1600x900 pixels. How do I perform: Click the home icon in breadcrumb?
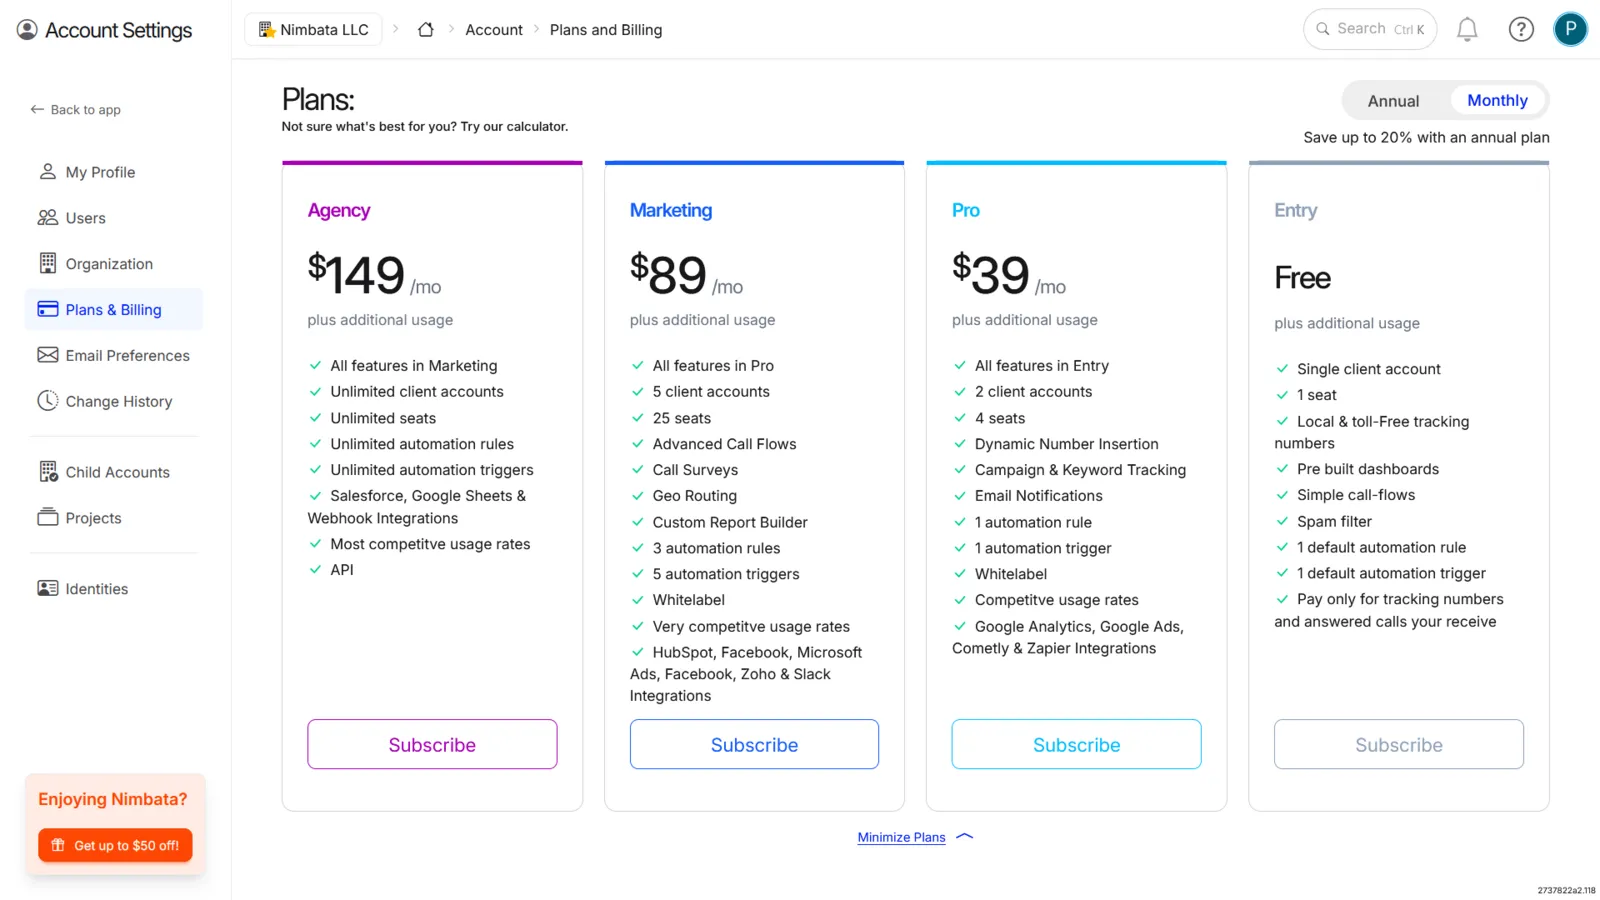(x=425, y=30)
